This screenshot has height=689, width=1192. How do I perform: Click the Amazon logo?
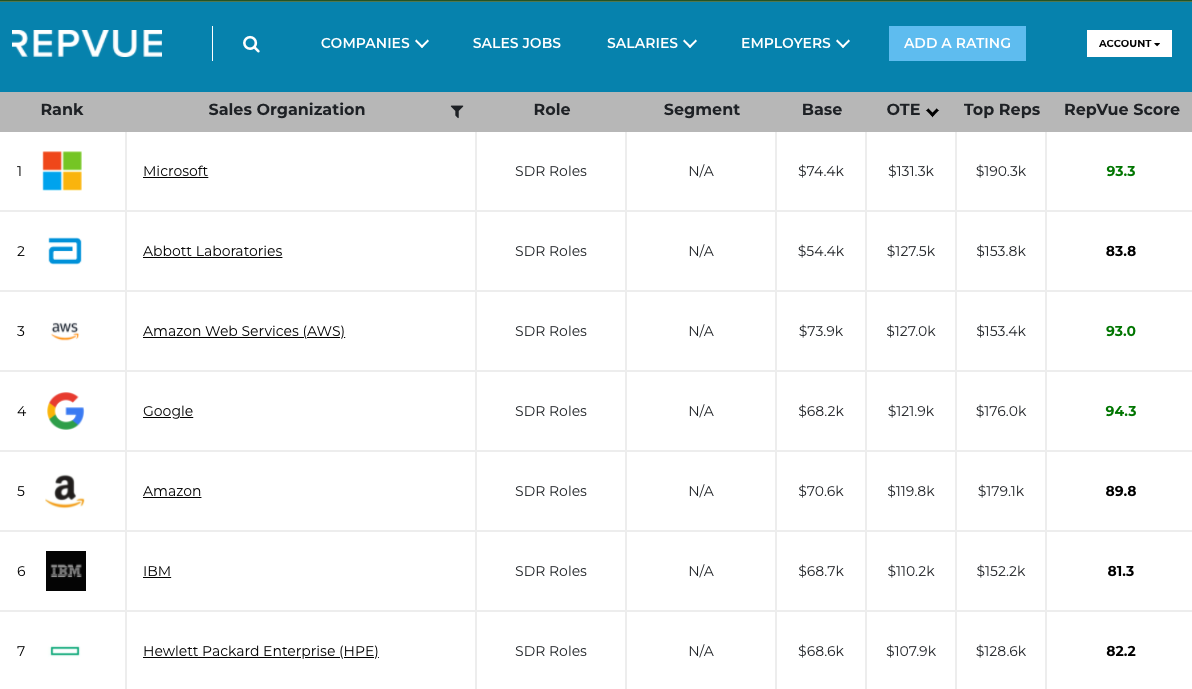click(65, 491)
